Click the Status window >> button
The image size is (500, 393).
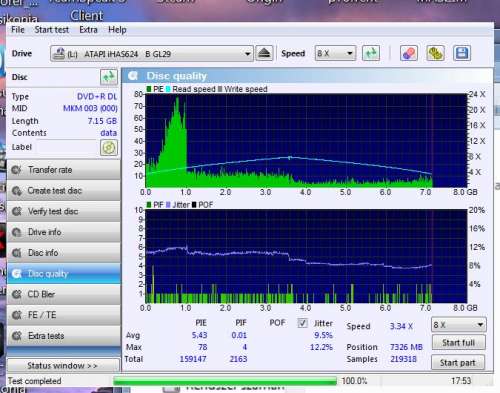tap(63, 366)
